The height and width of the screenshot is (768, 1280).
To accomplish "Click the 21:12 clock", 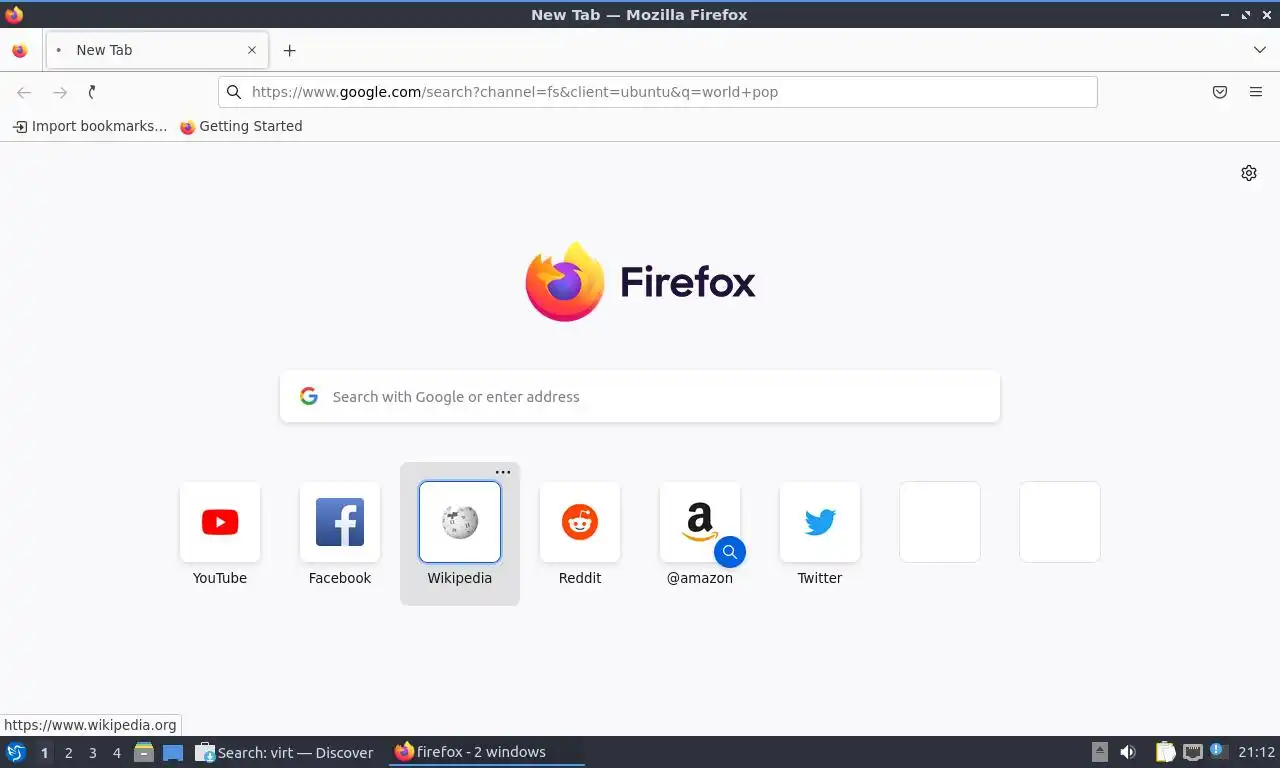I will click(1256, 752).
